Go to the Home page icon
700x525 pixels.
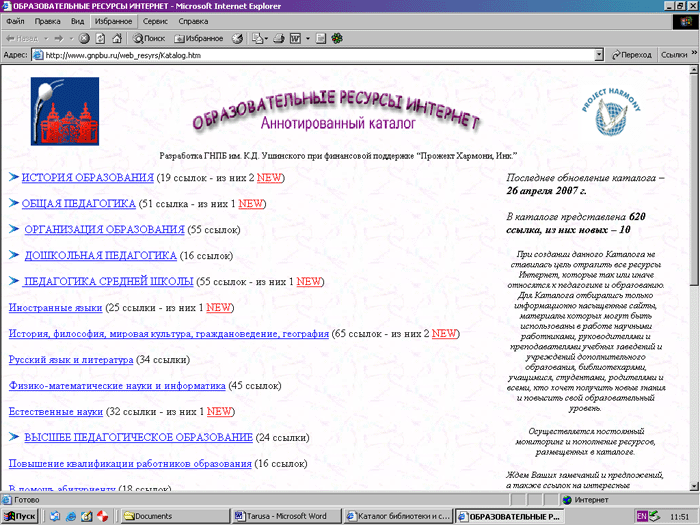(117, 38)
